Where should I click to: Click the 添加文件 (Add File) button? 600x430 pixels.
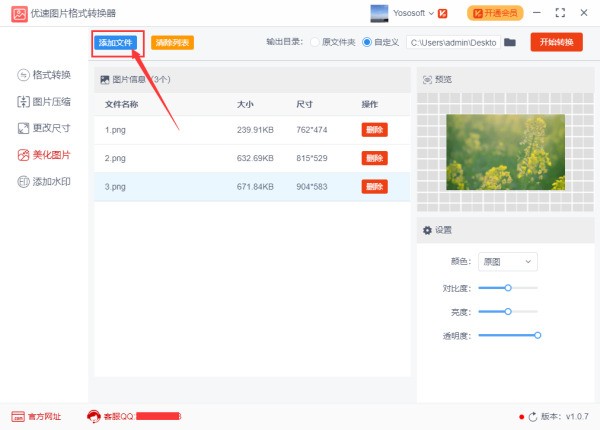tap(115, 43)
